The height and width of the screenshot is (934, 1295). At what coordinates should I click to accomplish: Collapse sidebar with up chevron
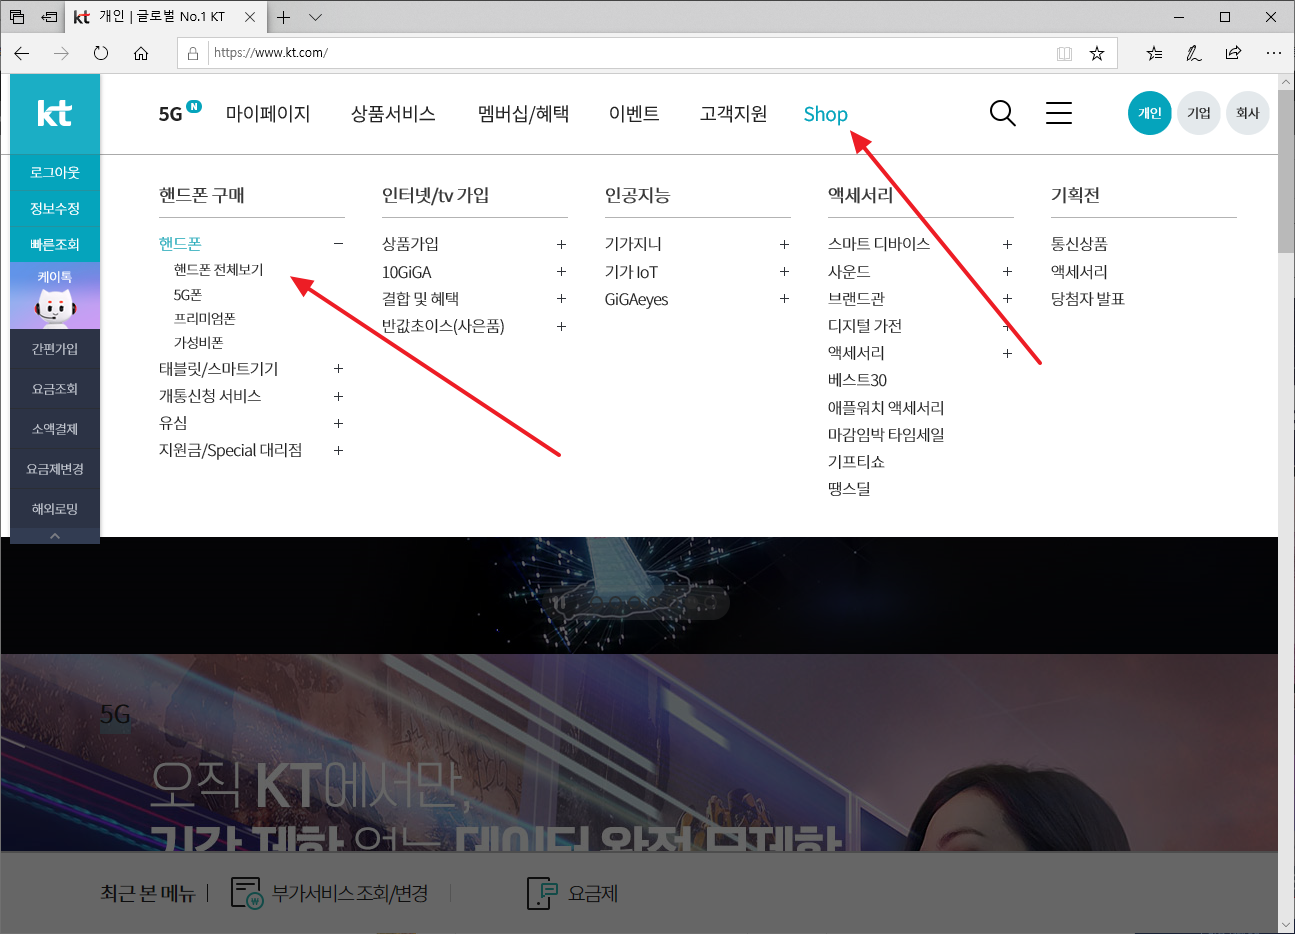[x=55, y=536]
